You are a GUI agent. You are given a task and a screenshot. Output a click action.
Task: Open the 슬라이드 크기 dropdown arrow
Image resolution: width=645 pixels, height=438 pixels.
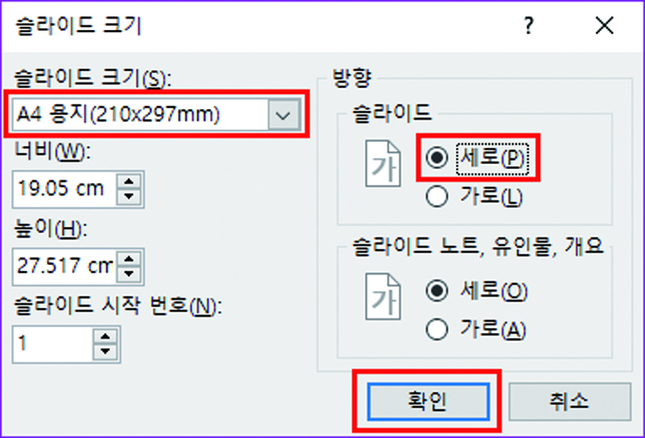pos(283,116)
